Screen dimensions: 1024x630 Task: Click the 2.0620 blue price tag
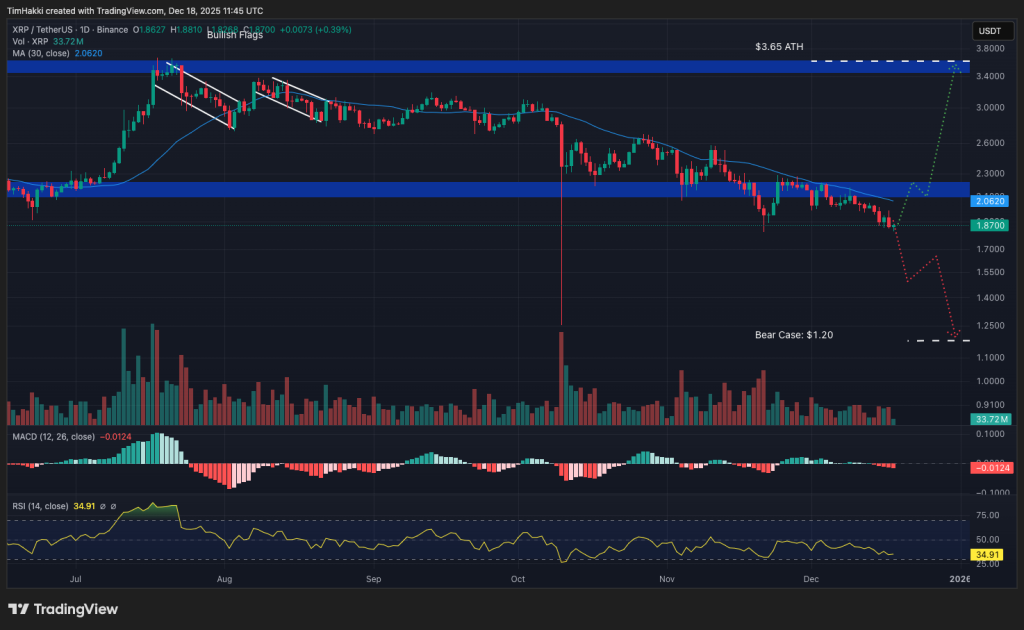988,201
